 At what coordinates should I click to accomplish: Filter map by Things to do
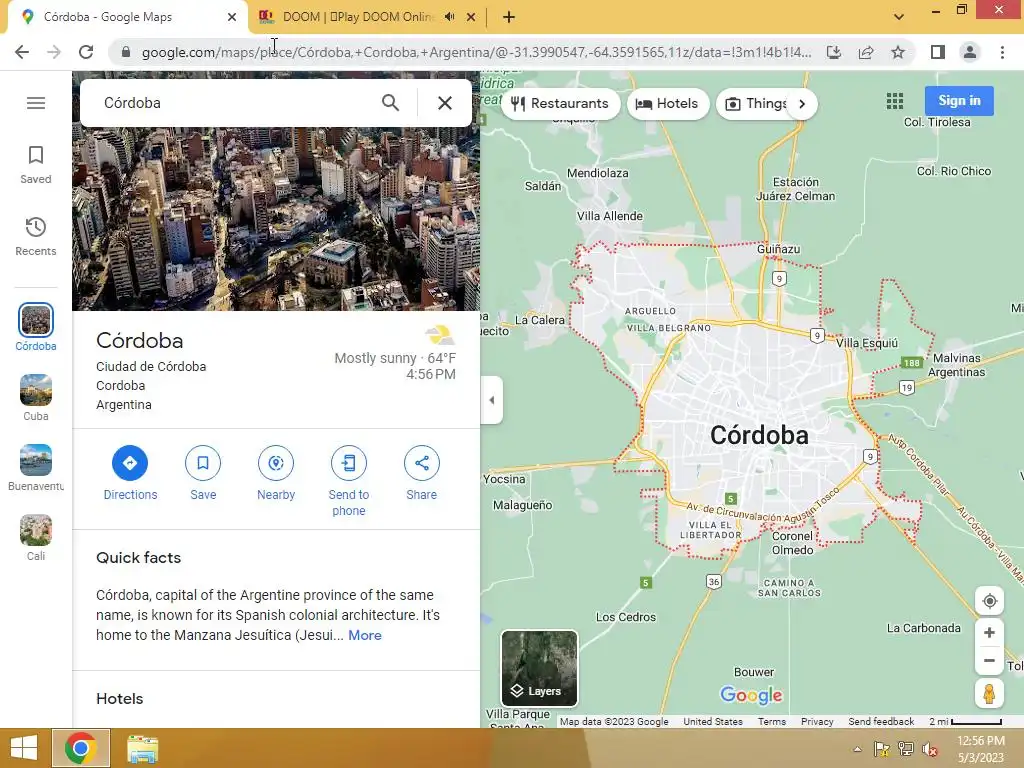click(x=756, y=104)
